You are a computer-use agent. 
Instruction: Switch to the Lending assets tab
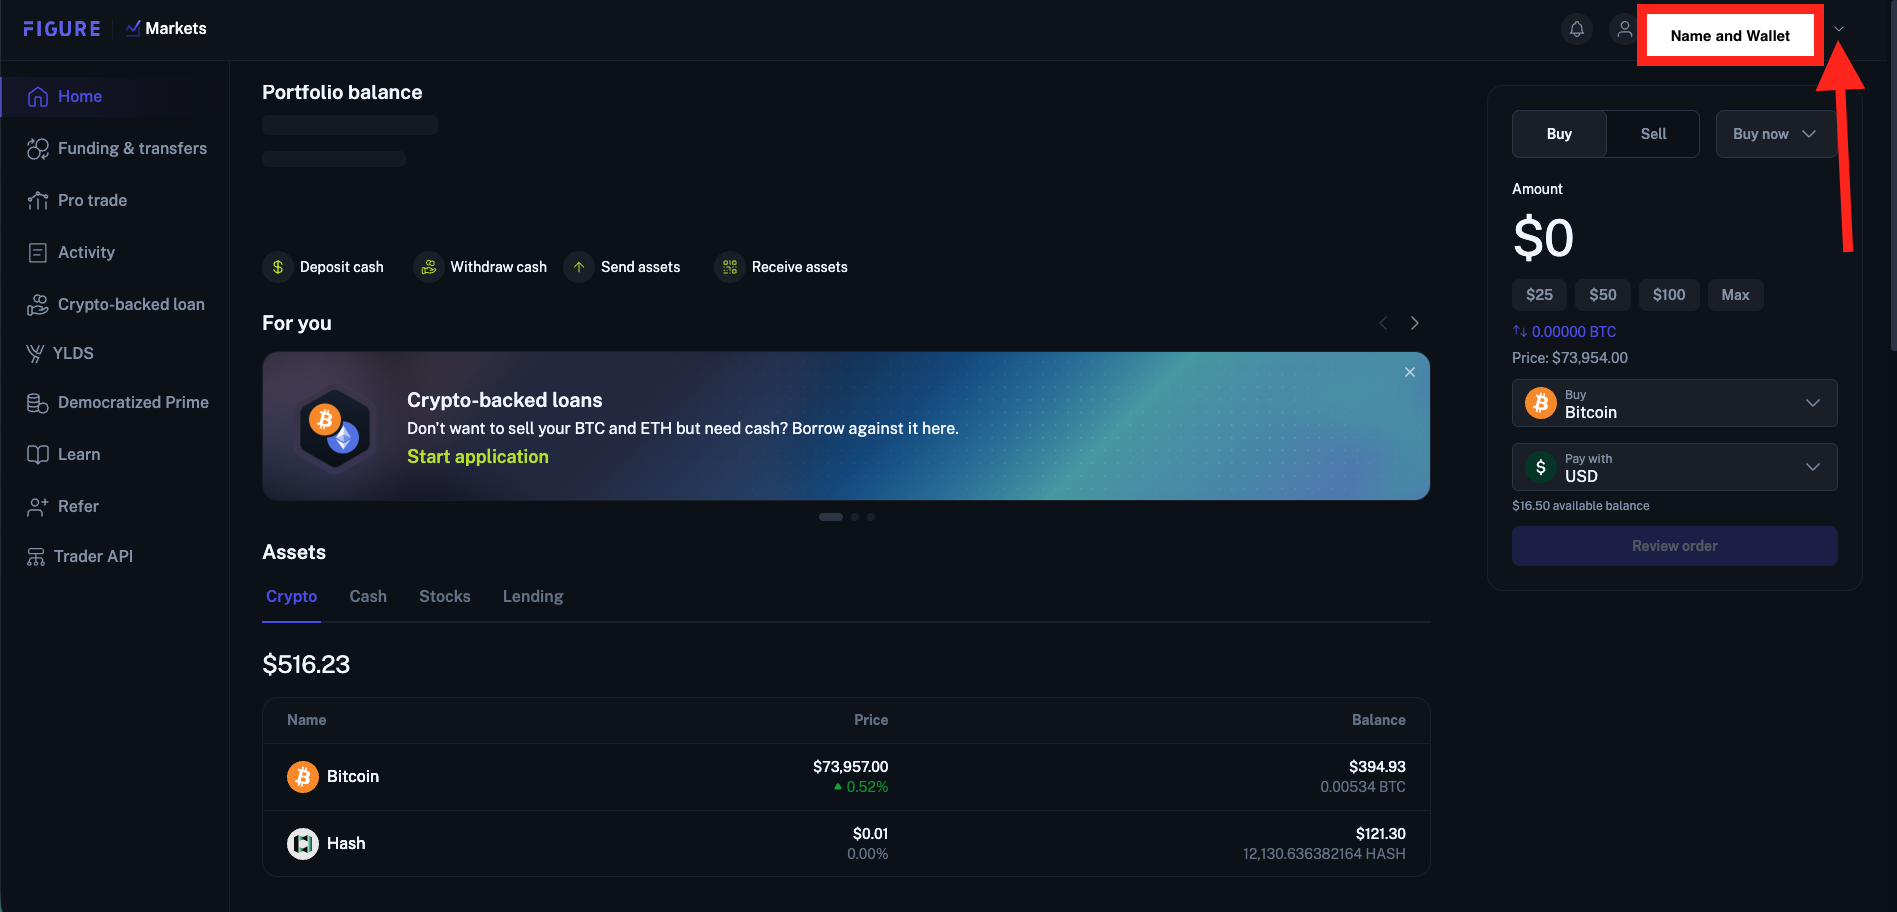pos(533,597)
